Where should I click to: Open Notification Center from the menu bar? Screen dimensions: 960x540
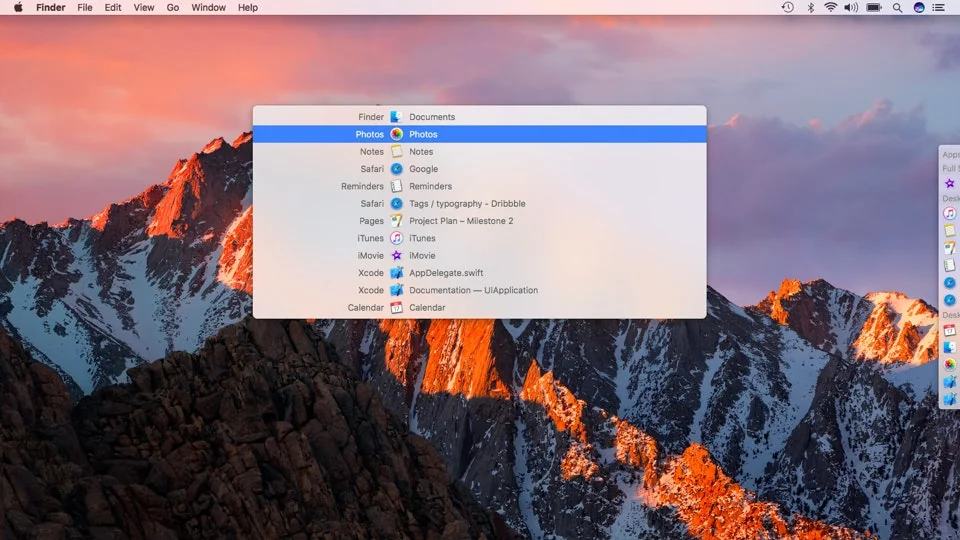click(941, 7)
